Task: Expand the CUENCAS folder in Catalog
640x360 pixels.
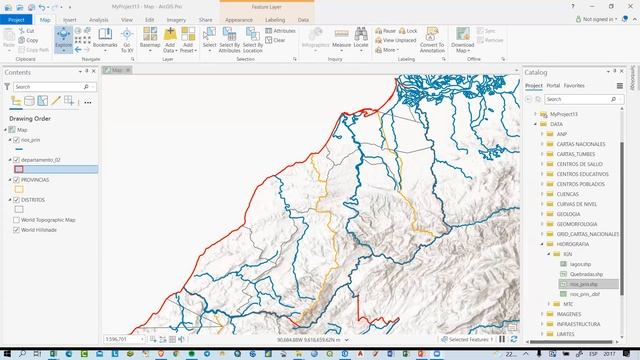Action: pos(542,194)
